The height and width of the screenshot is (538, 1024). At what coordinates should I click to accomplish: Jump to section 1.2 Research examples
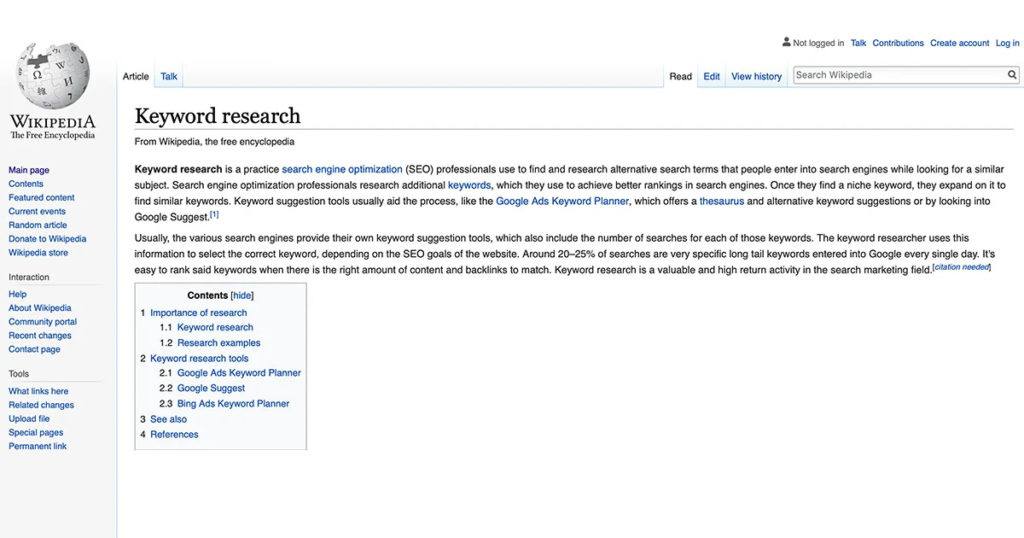pos(219,343)
